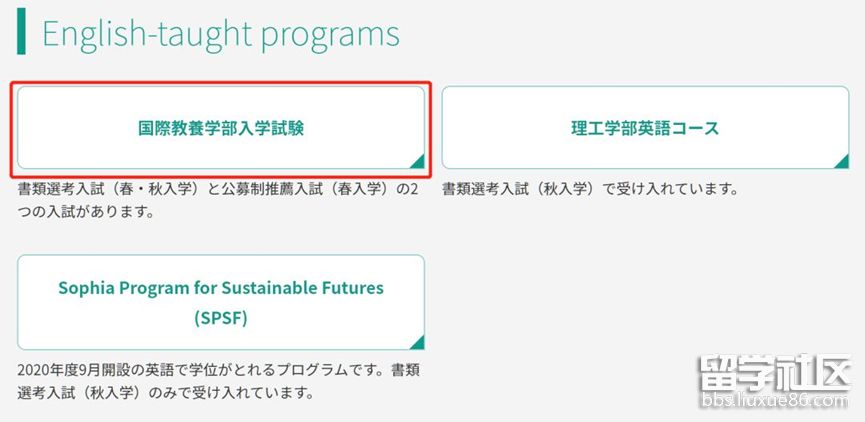The image size is (865, 422).
Task: Open the 国際教養学部入学試験 card
Action: tap(220, 128)
